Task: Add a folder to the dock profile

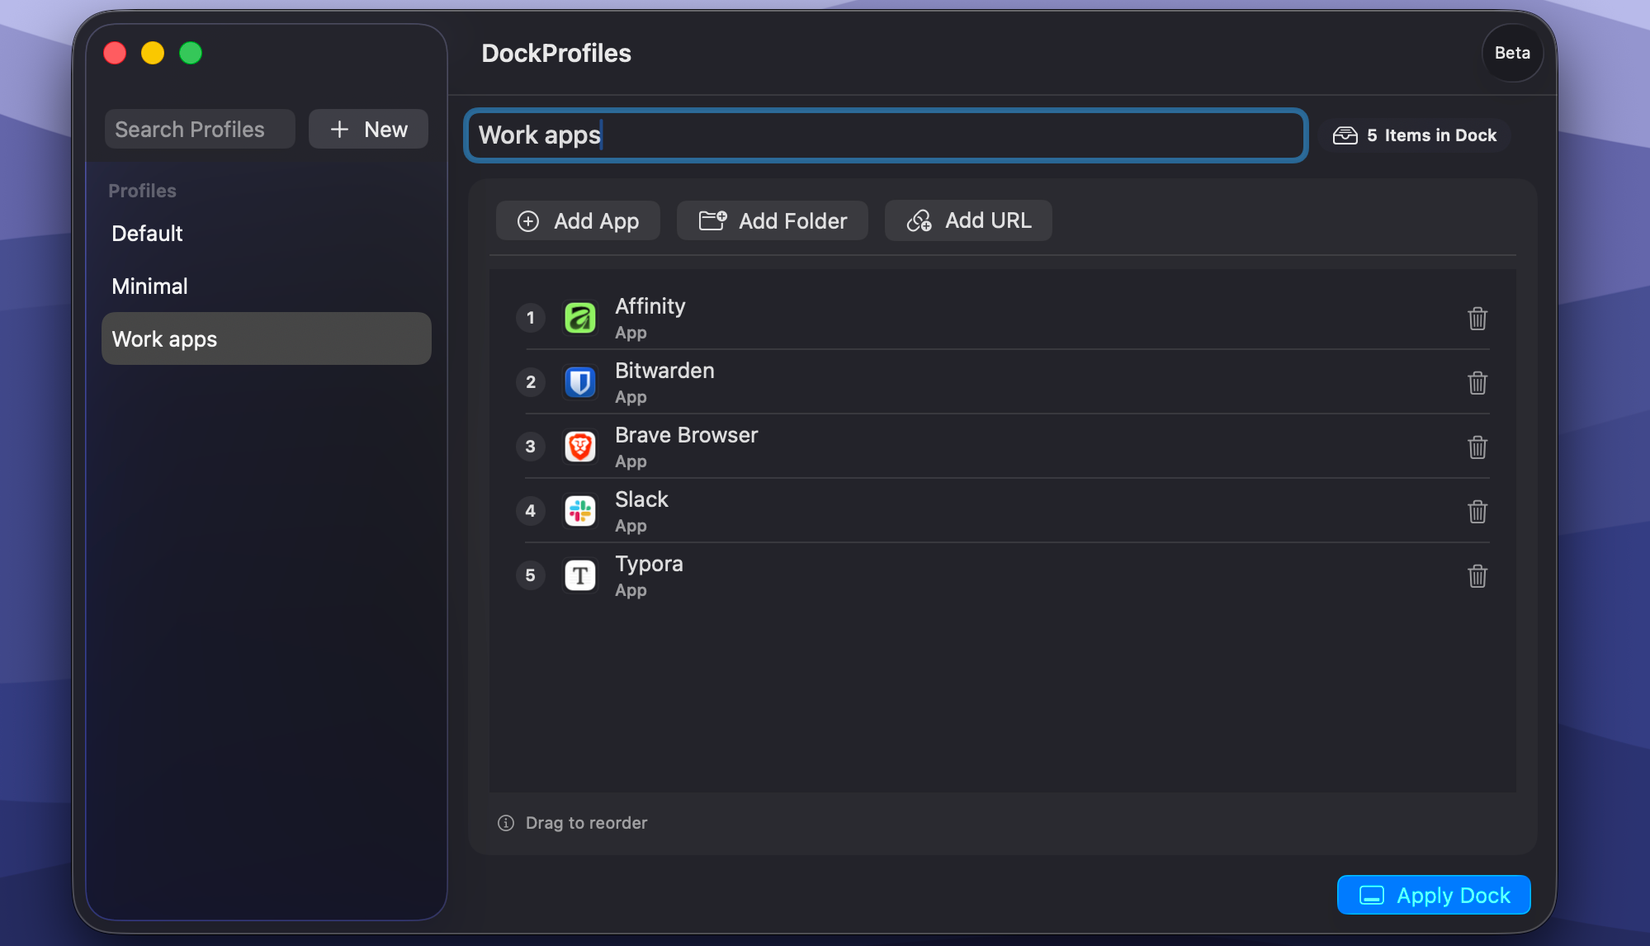Action: point(772,220)
